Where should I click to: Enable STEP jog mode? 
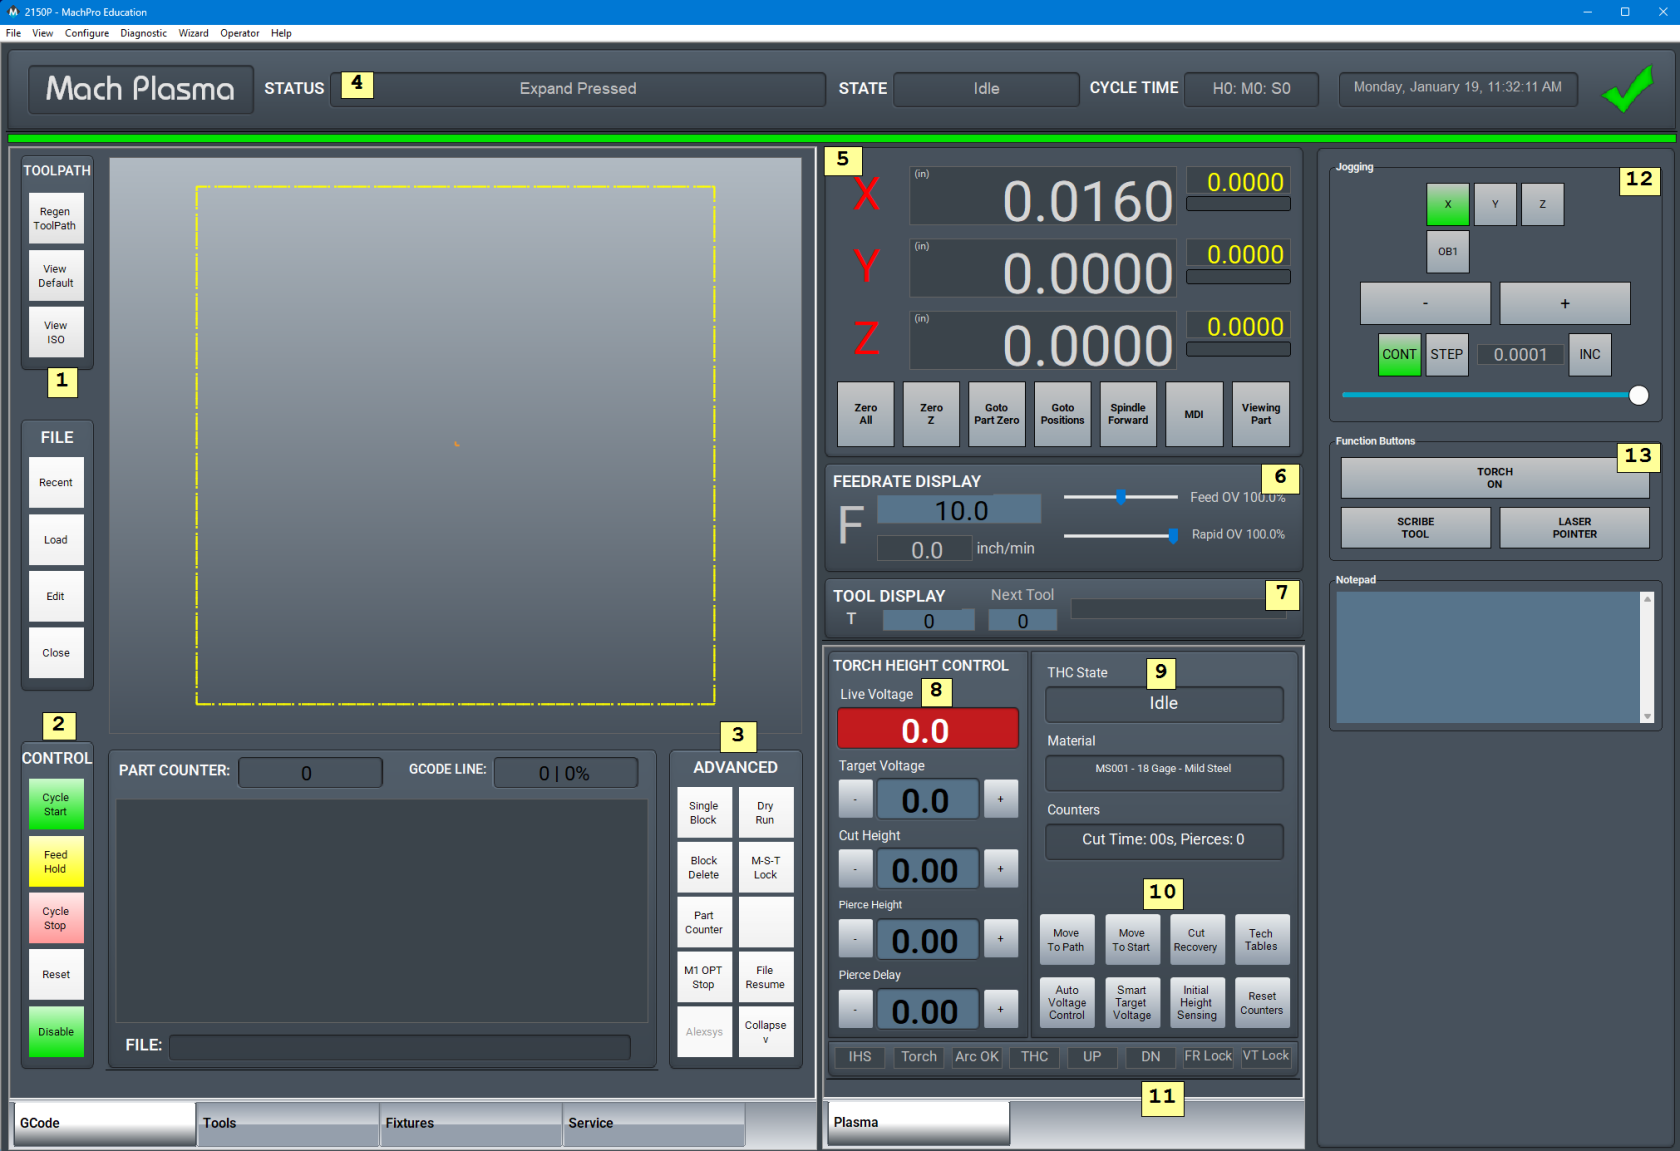[x=1446, y=355]
